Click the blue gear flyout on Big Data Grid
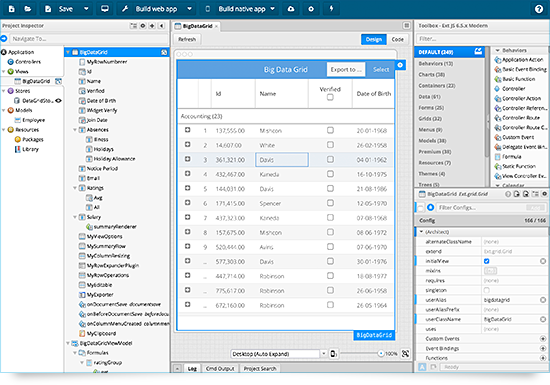This screenshot has height=385, width=550. click(x=400, y=65)
